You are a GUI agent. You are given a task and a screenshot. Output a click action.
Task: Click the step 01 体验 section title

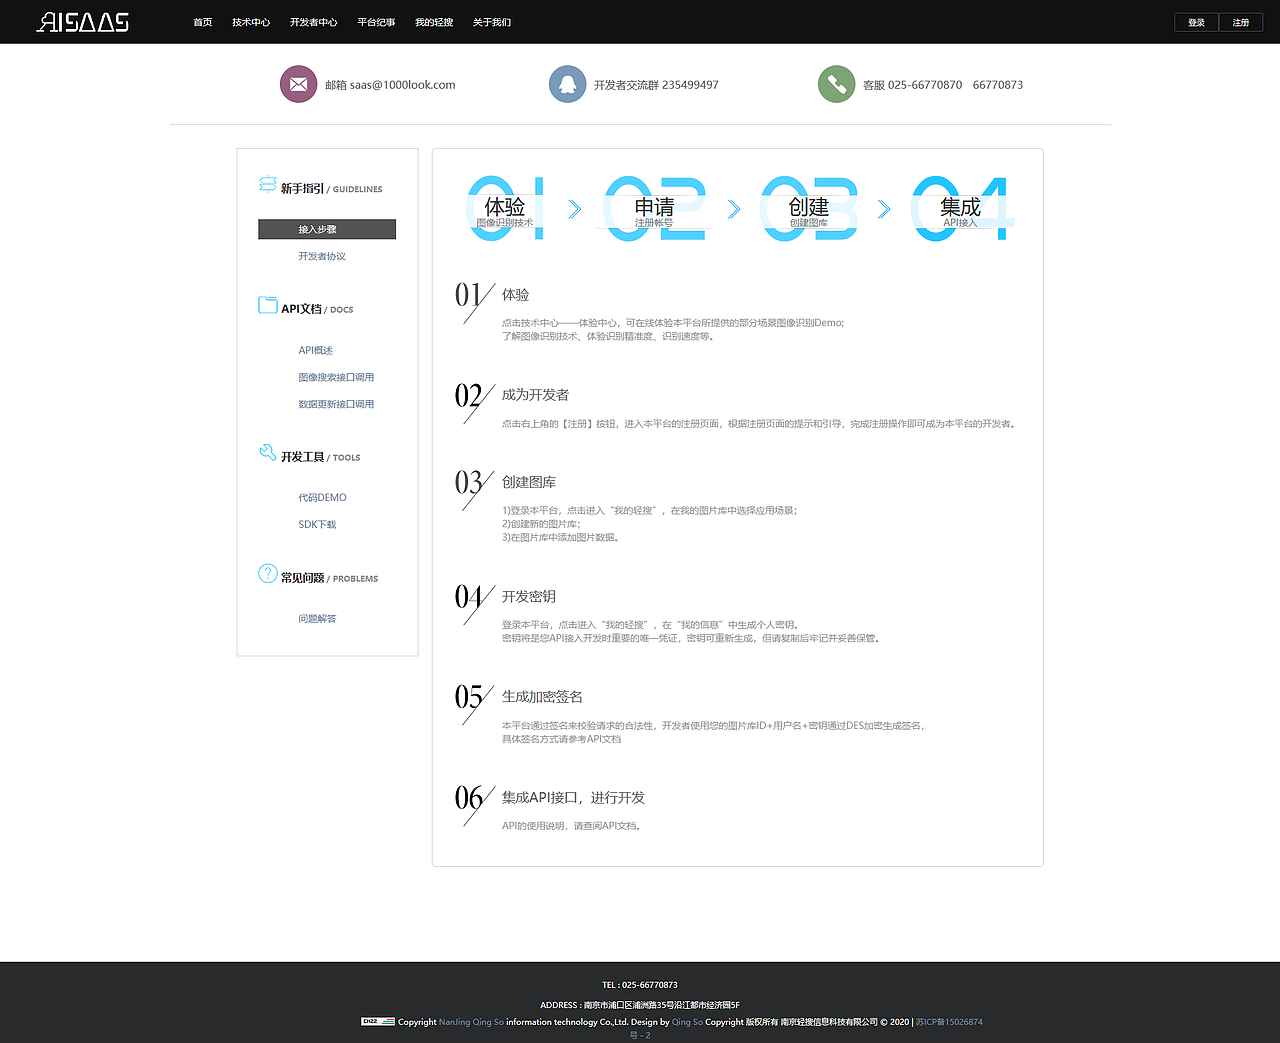tap(516, 295)
